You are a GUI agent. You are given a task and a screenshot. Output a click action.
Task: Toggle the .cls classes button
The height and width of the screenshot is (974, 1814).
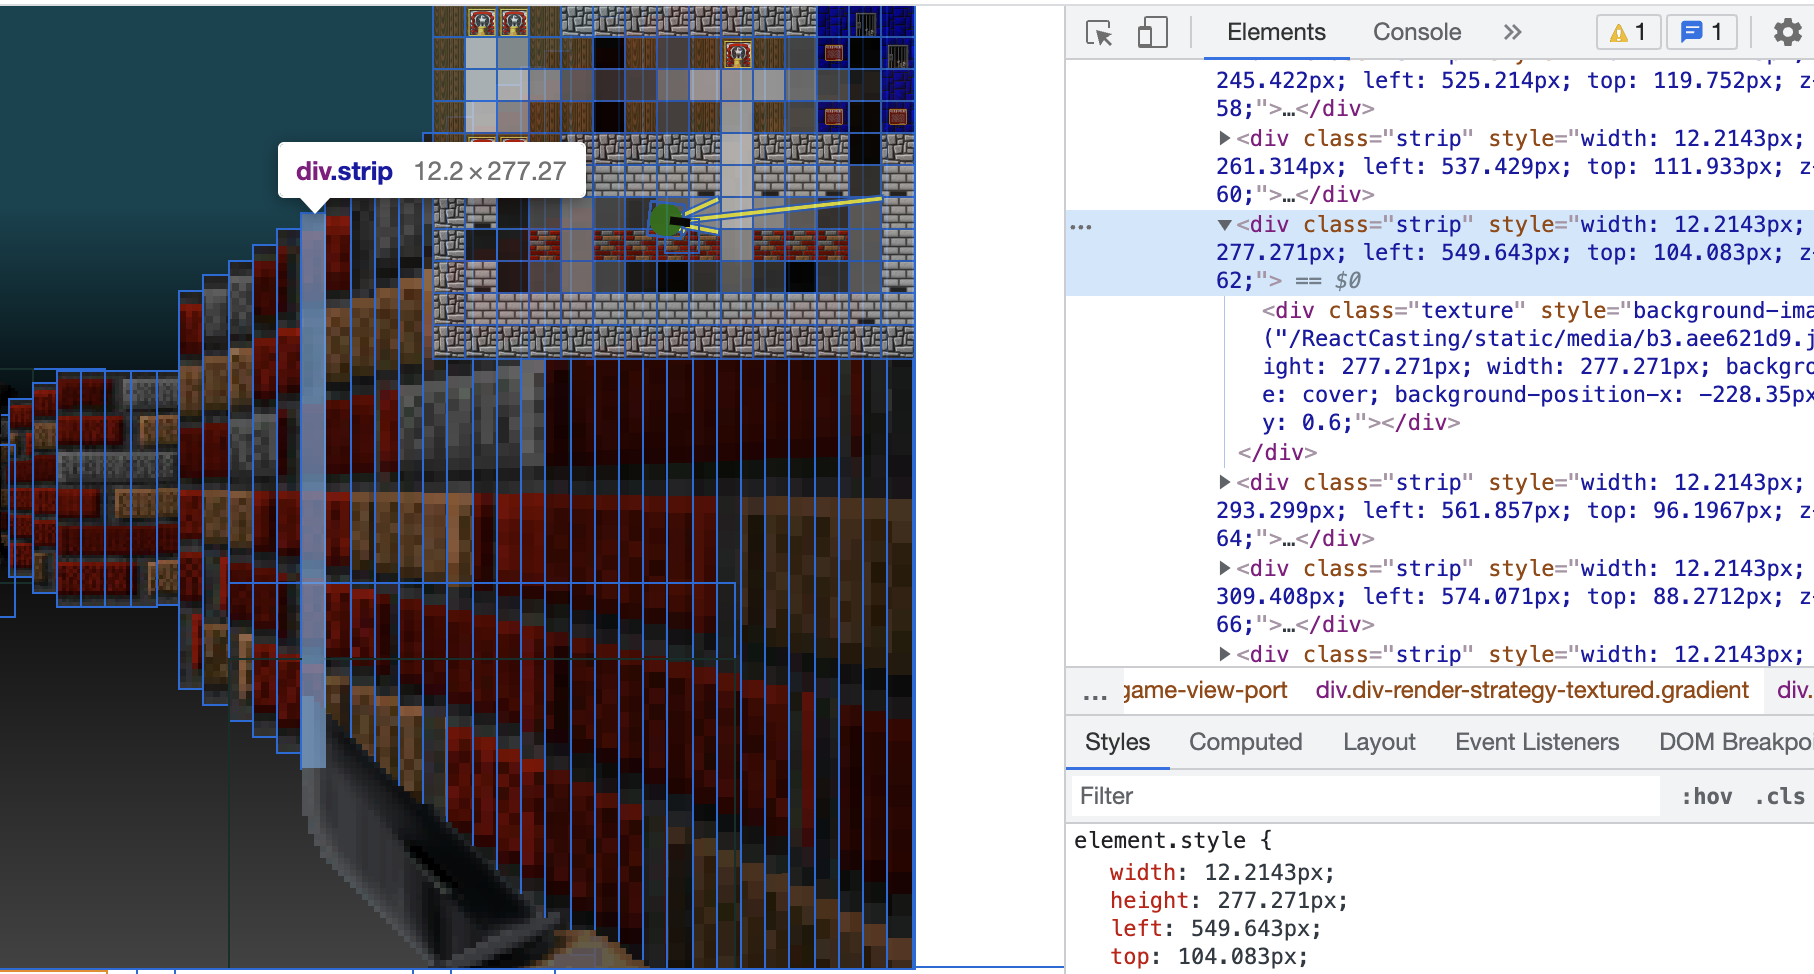point(1779,796)
